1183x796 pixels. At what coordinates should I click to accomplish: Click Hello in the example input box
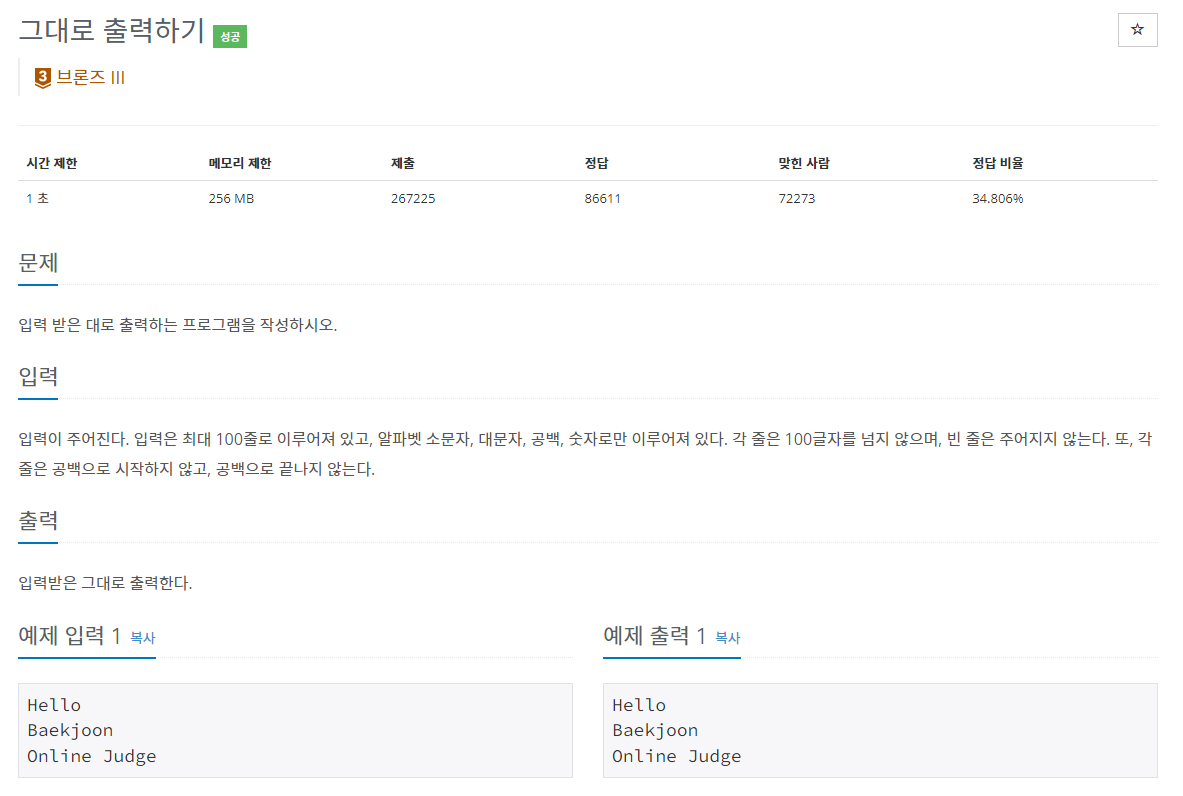54,705
